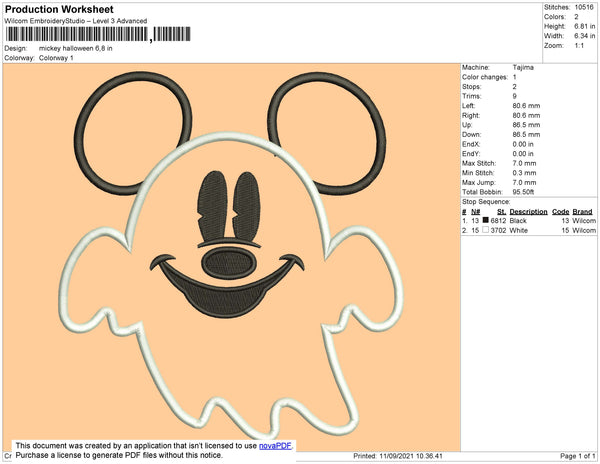Select the 'Production Worksheet' title
Image resolution: width=600 pixels, height=464 pixels.
[59, 9]
